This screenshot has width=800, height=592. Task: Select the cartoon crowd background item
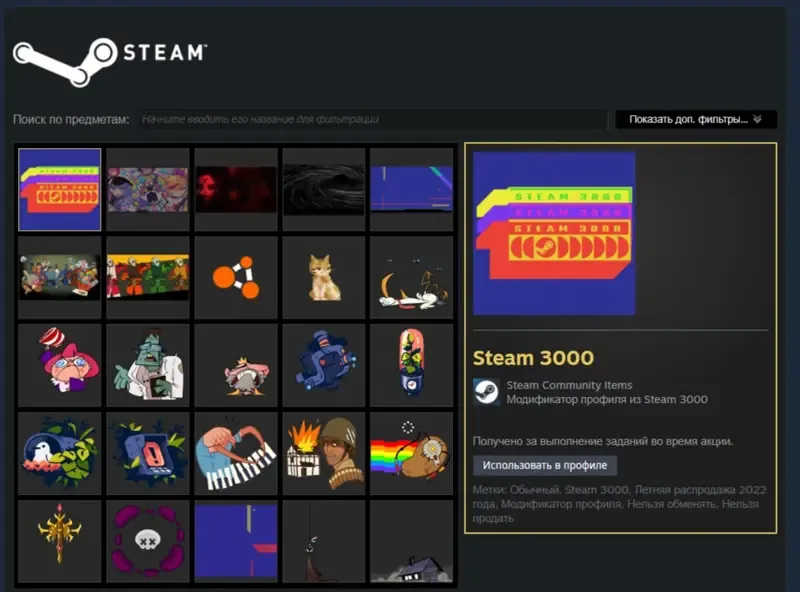(60, 277)
